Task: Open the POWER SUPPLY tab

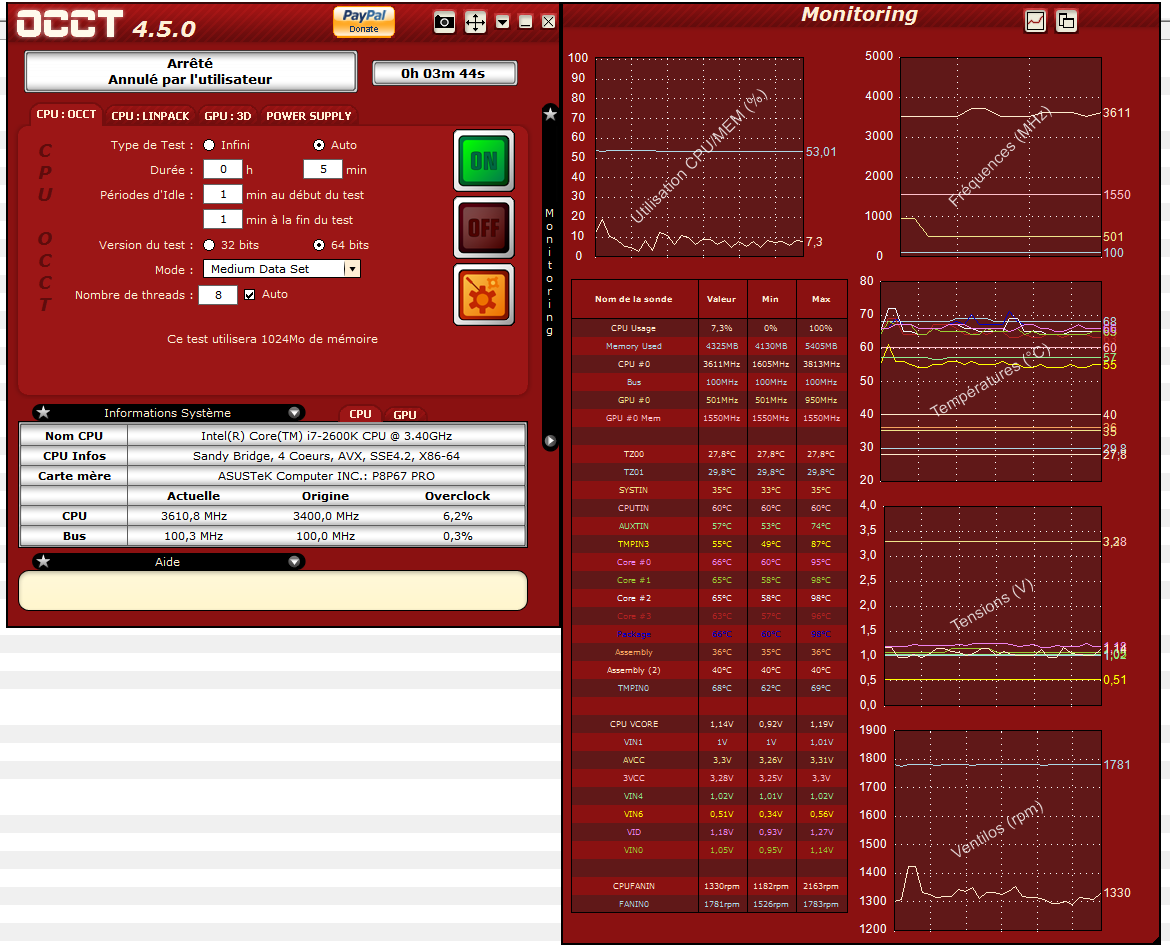Action: tap(309, 116)
